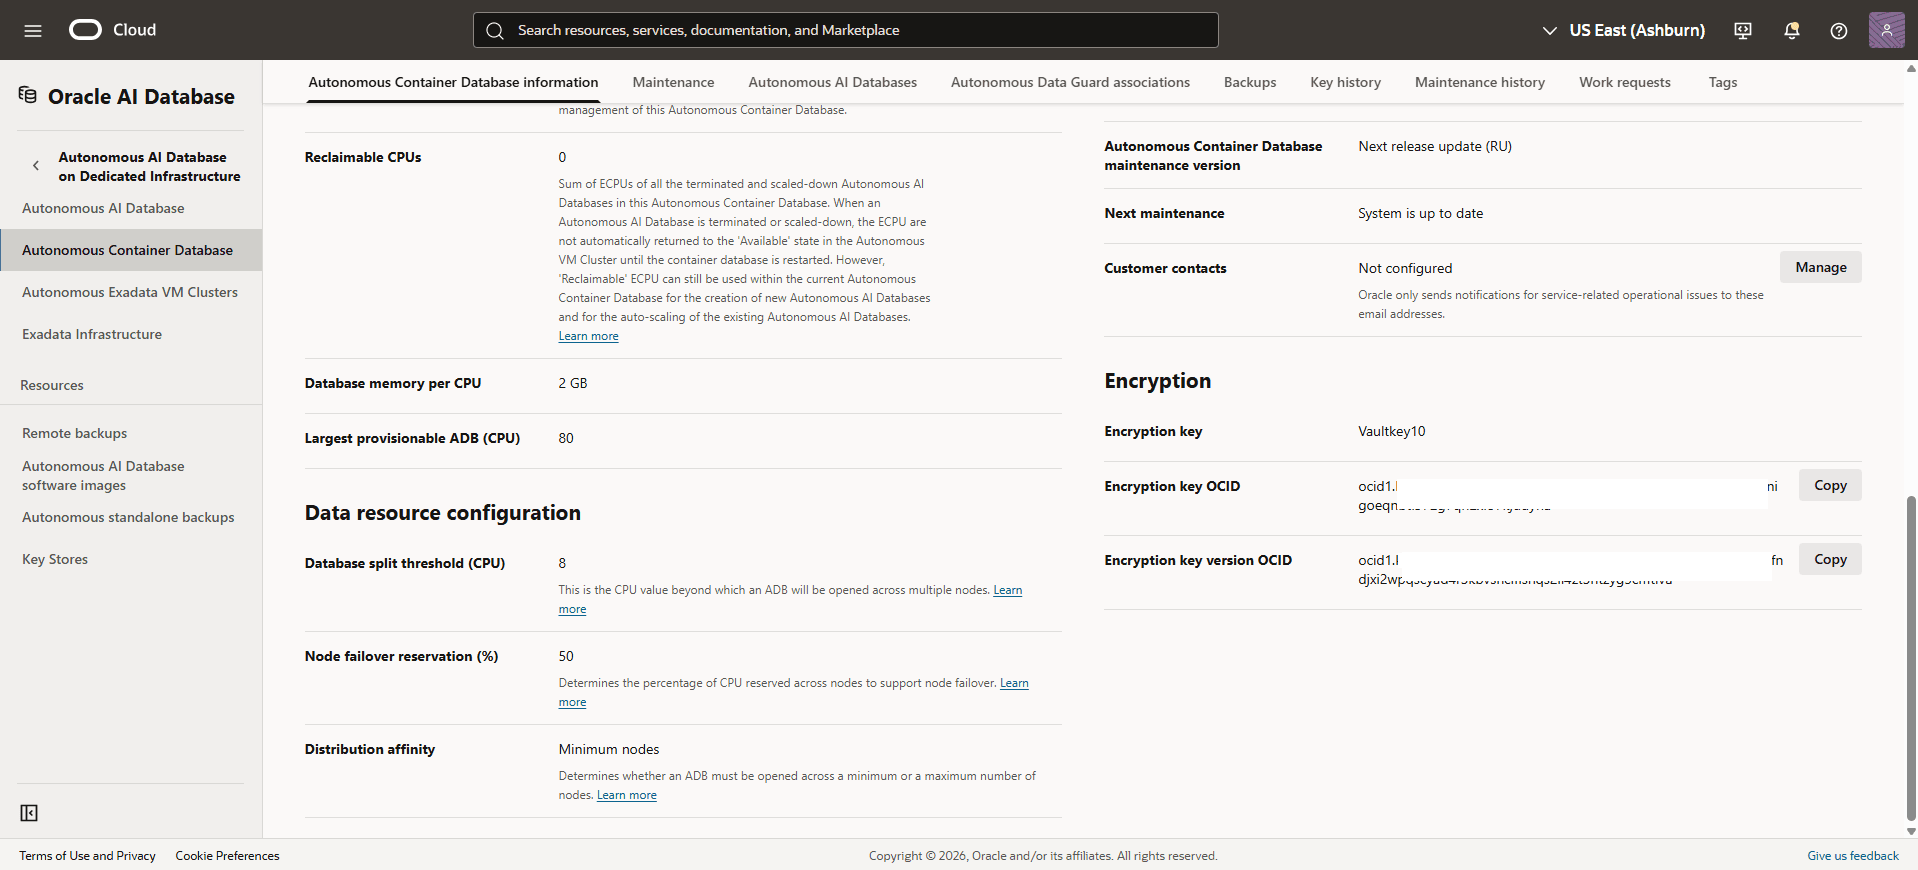Open Terms of Use and Privacy
Image resolution: width=1918 pixels, height=870 pixels.
click(x=87, y=856)
